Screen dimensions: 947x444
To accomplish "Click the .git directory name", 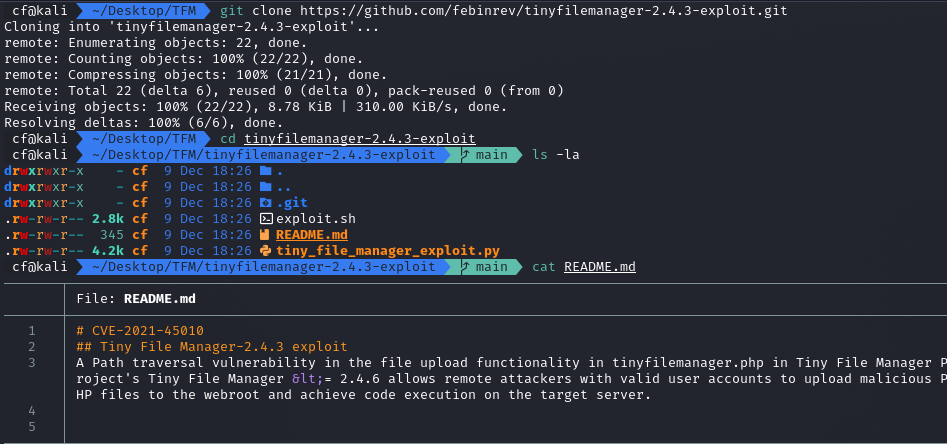I will click(x=292, y=202).
